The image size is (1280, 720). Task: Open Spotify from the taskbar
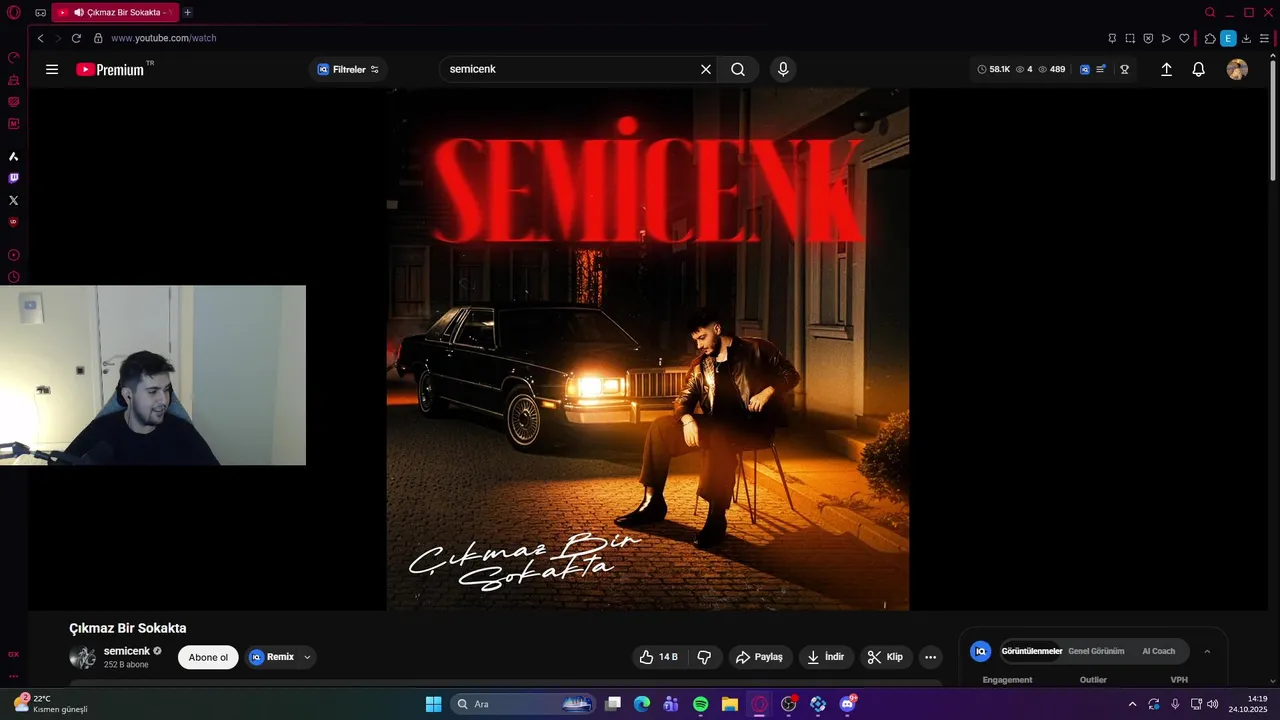(x=700, y=704)
